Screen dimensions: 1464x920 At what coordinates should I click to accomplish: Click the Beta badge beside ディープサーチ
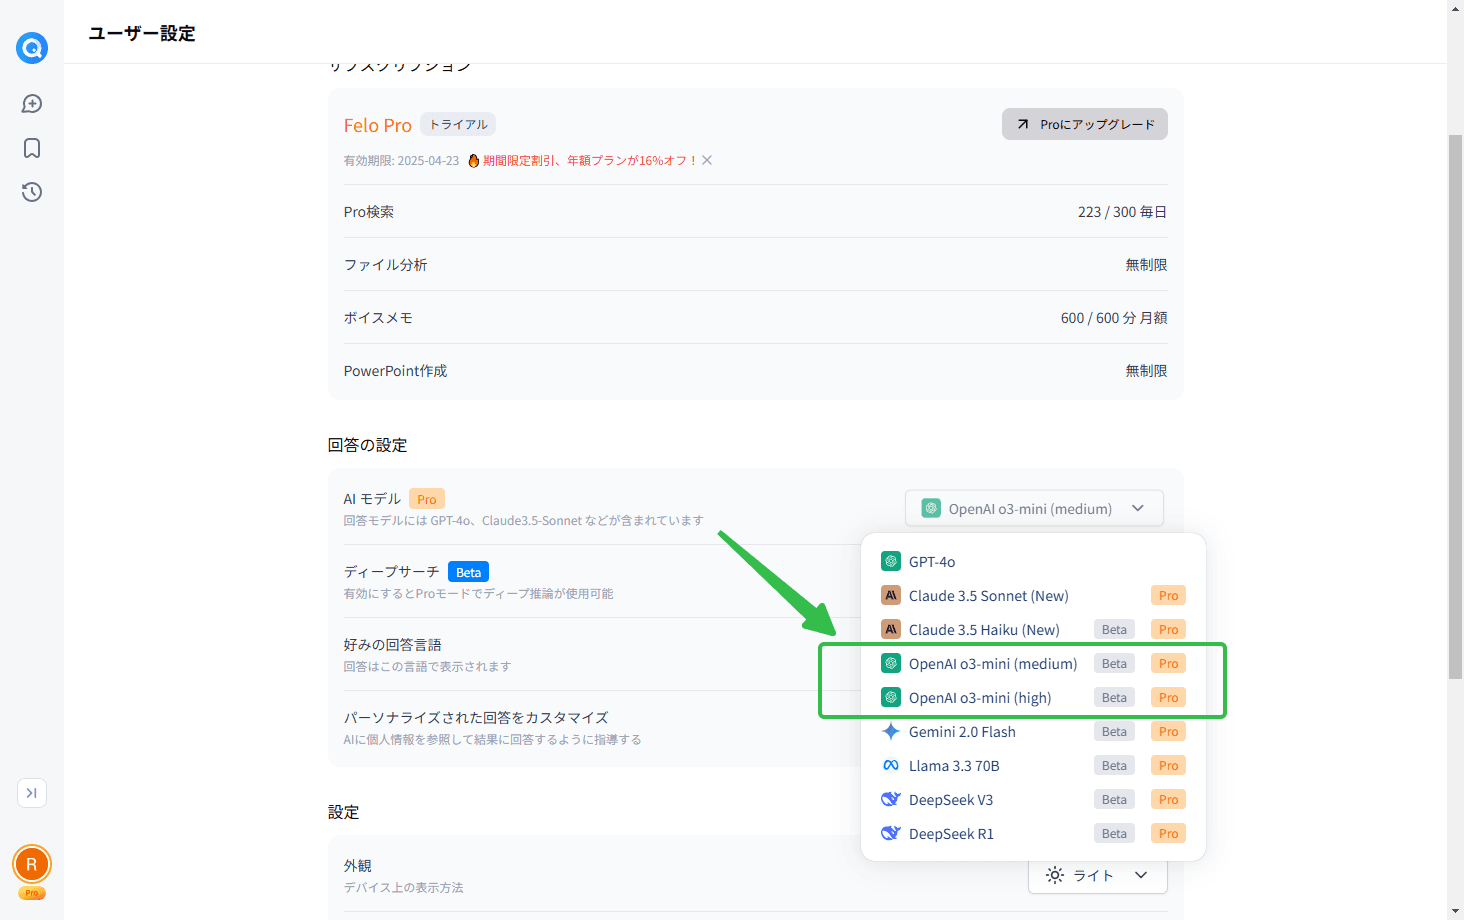pyautogui.click(x=468, y=572)
